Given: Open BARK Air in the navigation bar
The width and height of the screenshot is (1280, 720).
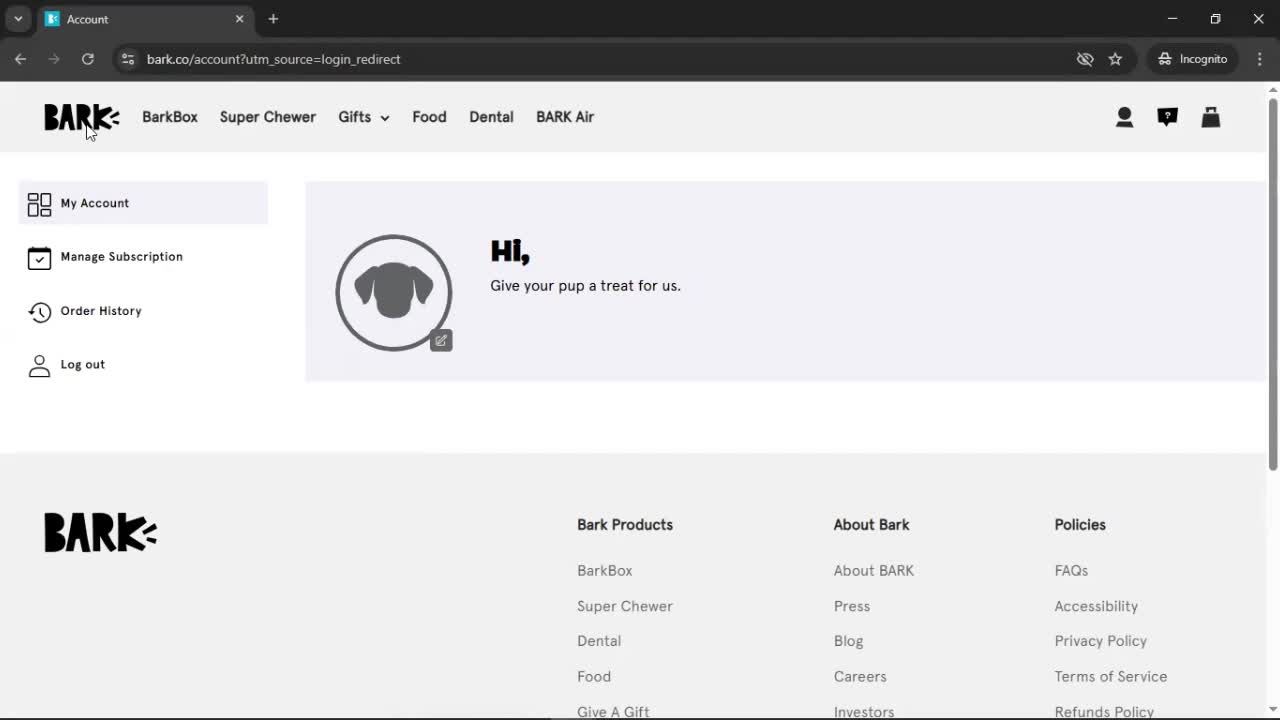Looking at the screenshot, I should coord(565,117).
